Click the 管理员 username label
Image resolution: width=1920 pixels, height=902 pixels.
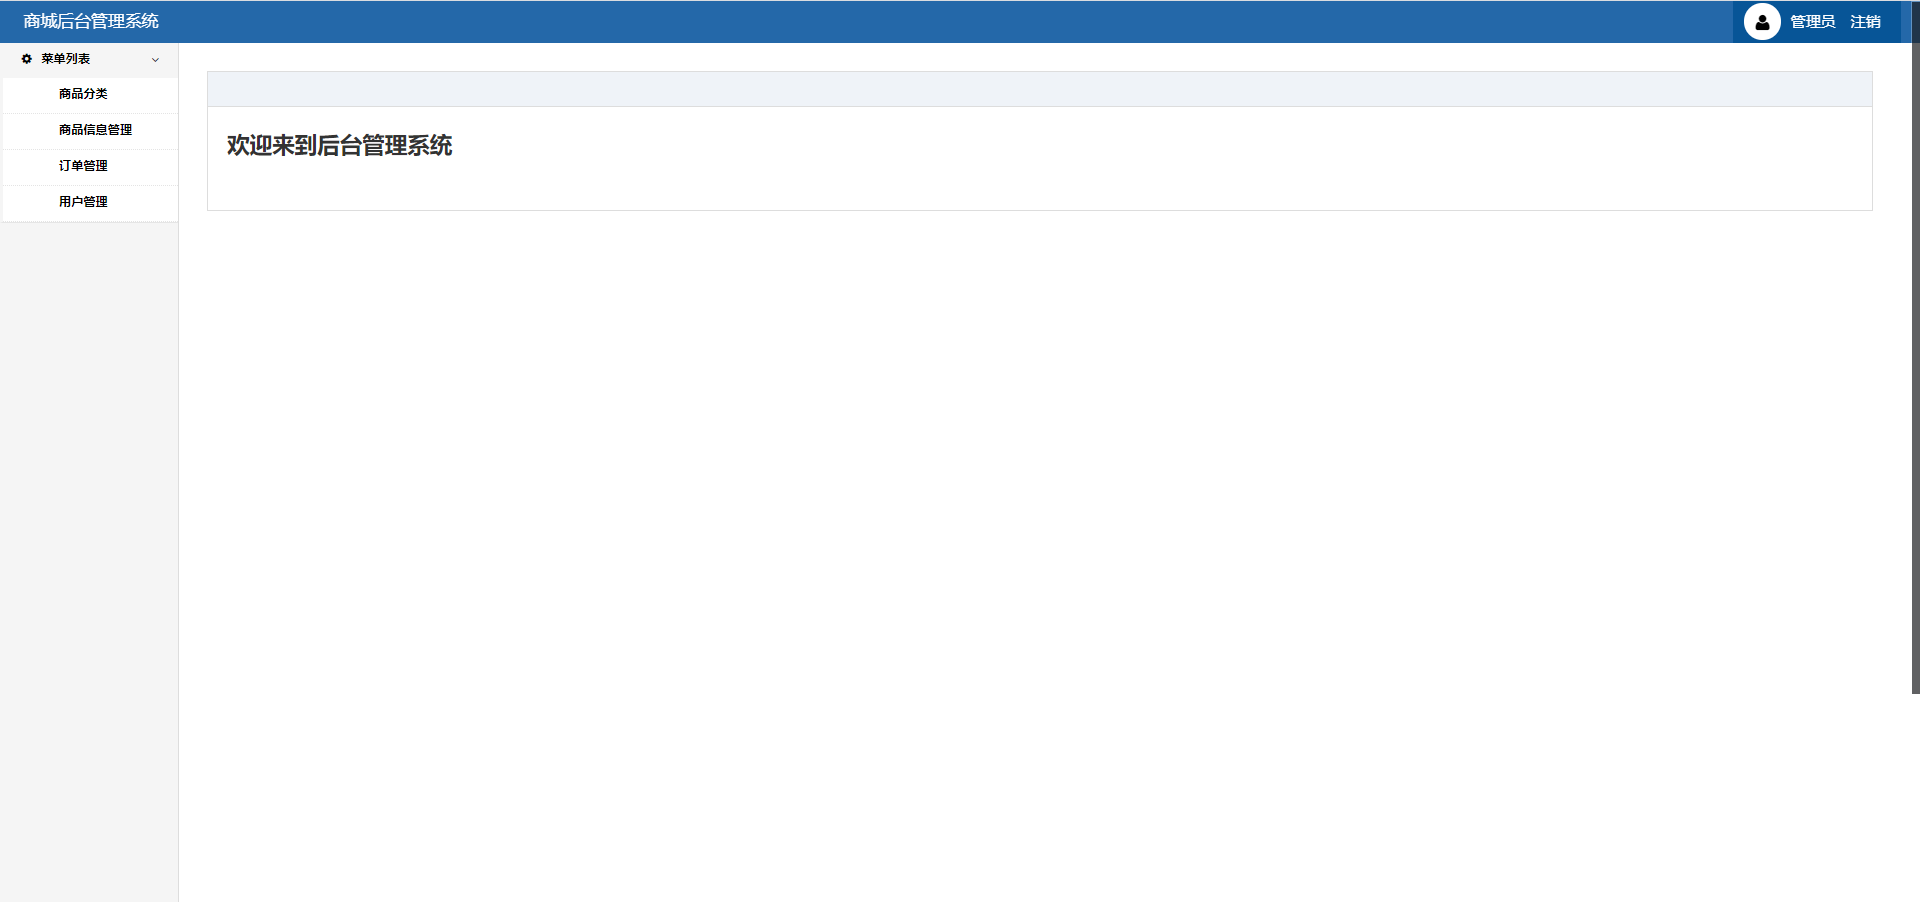[x=1812, y=22]
